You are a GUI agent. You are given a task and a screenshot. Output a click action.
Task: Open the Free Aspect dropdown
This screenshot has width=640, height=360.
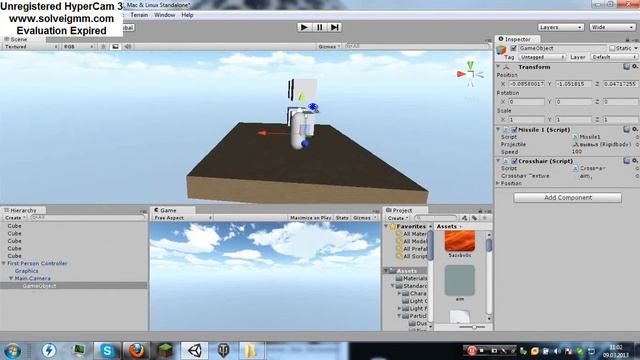tap(182, 218)
